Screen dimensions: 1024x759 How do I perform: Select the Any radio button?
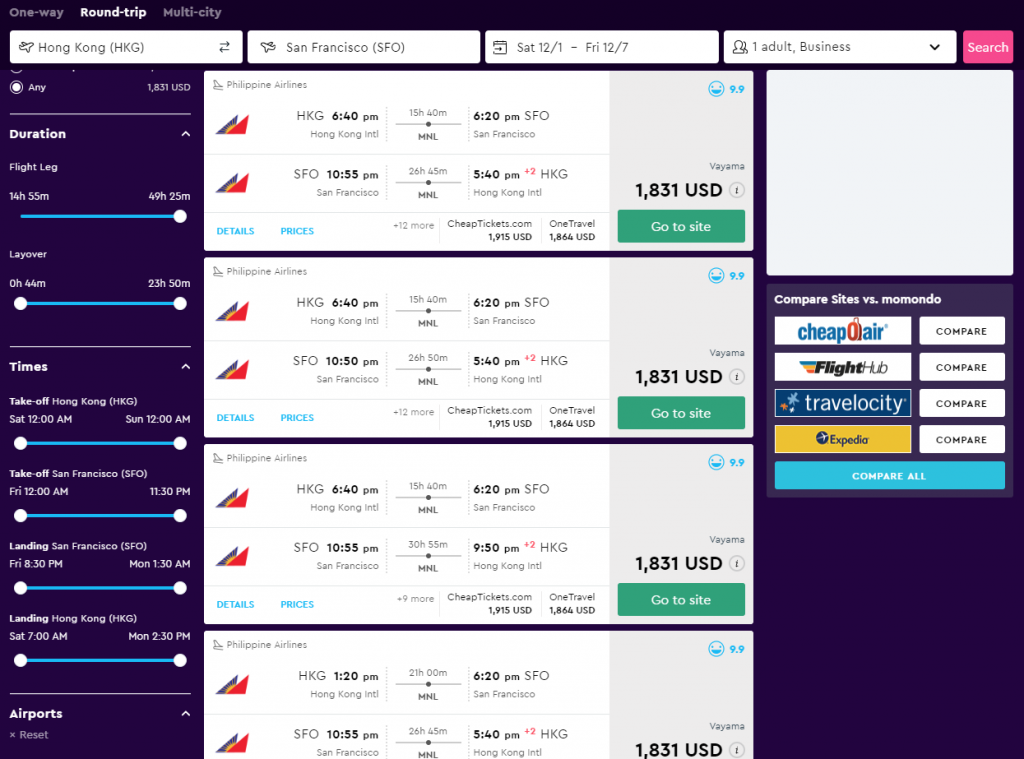pyautogui.click(x=16, y=87)
